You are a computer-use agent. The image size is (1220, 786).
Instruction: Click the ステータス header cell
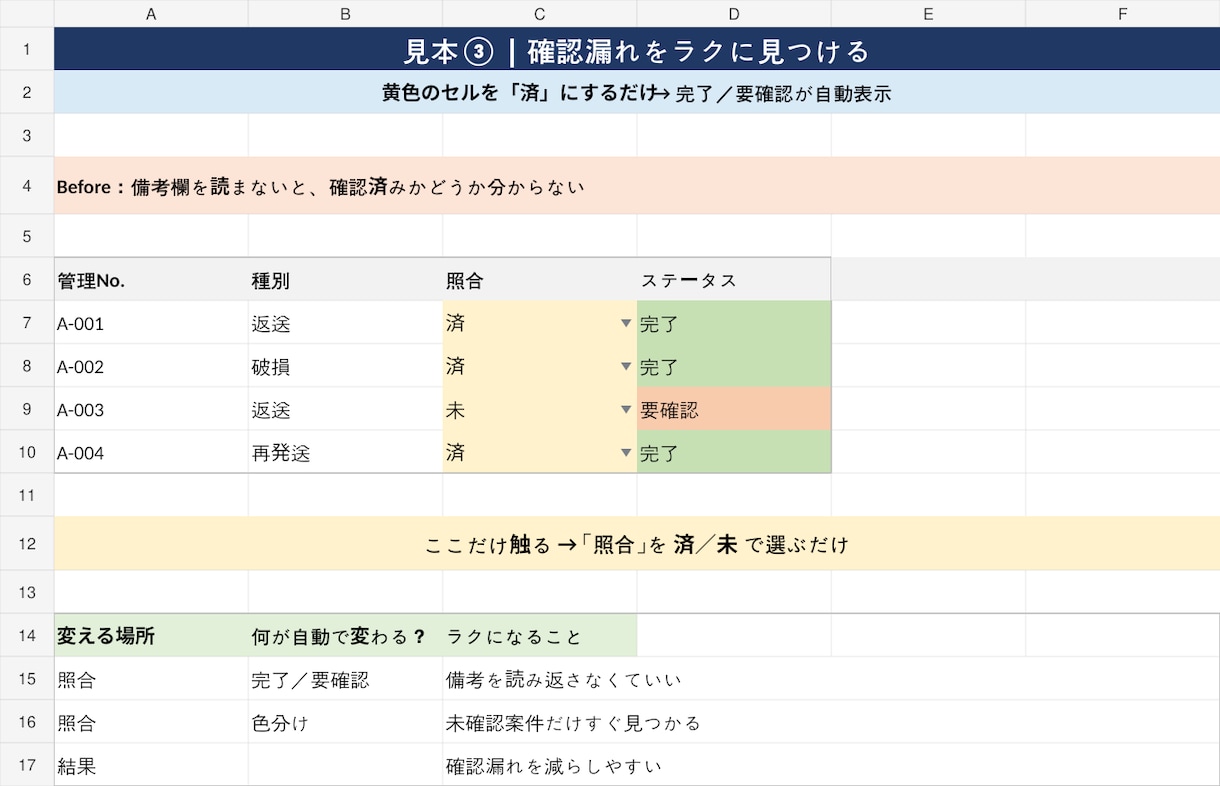[x=734, y=280]
